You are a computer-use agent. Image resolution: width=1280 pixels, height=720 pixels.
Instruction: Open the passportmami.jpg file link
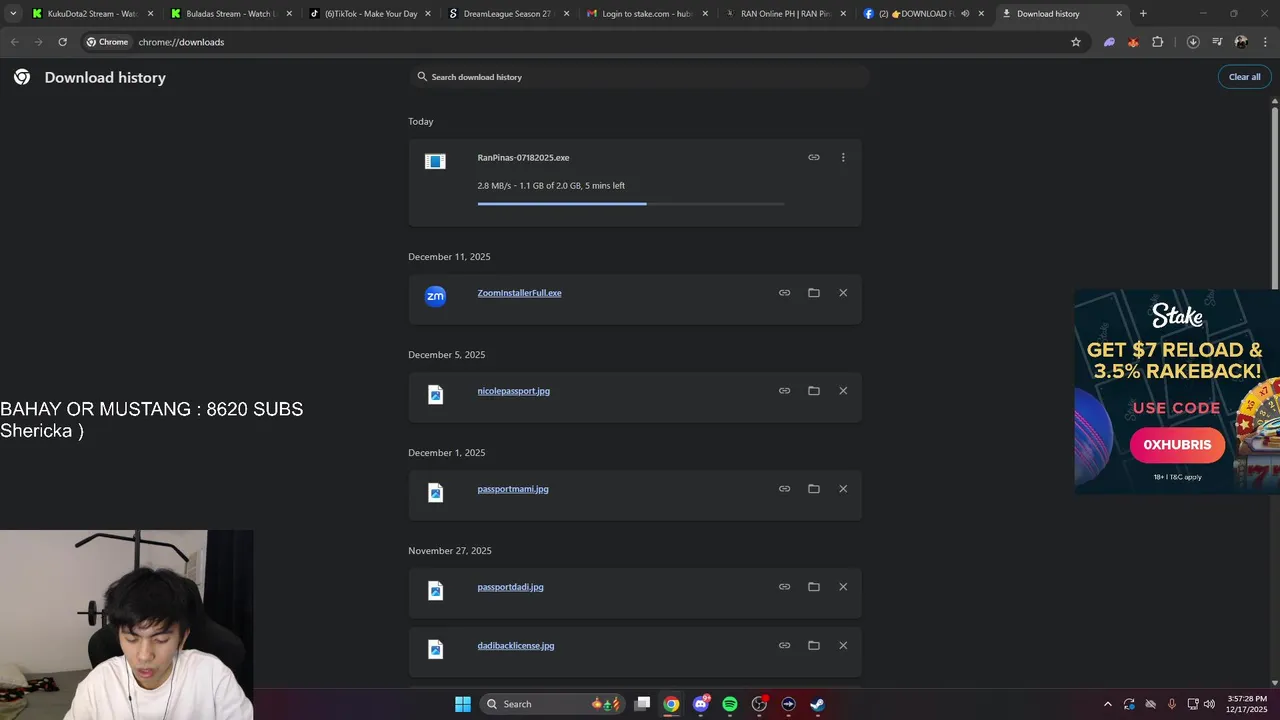point(513,489)
